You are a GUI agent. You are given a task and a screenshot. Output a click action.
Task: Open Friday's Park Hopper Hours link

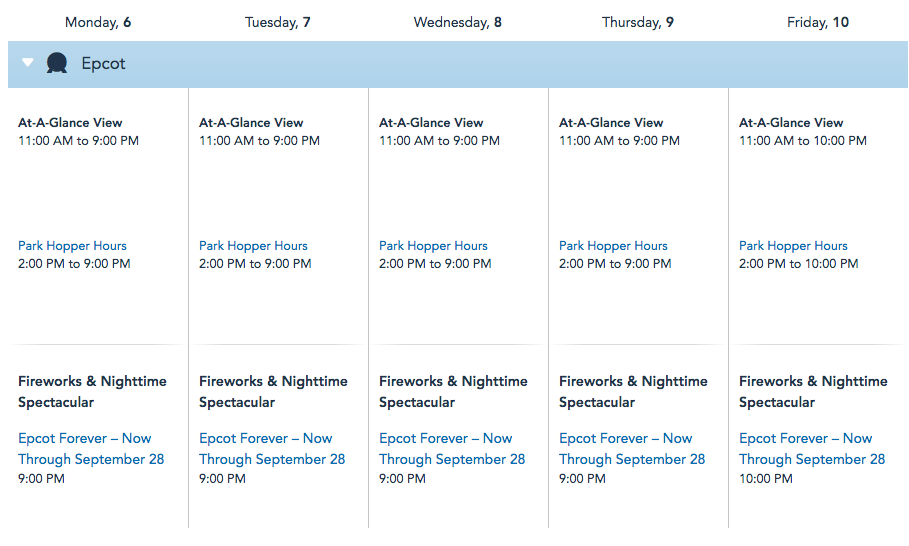click(793, 246)
